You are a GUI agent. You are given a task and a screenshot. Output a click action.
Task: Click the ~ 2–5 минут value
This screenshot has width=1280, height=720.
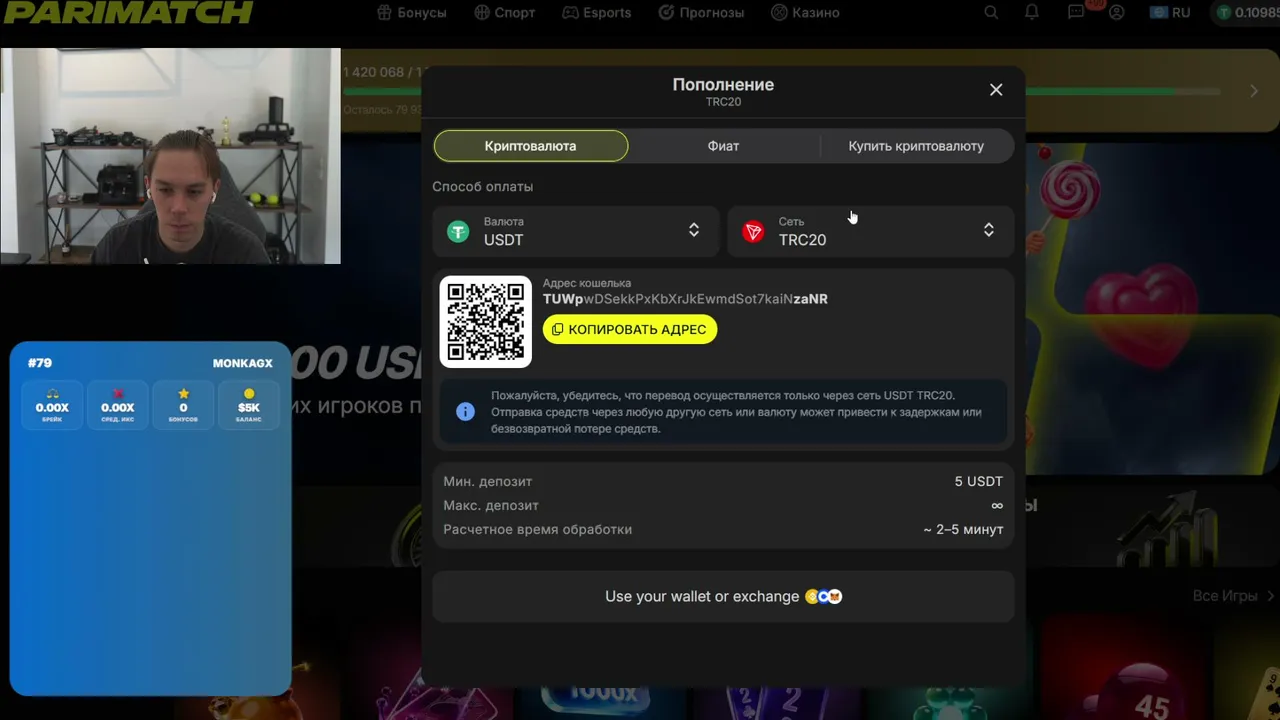click(963, 530)
